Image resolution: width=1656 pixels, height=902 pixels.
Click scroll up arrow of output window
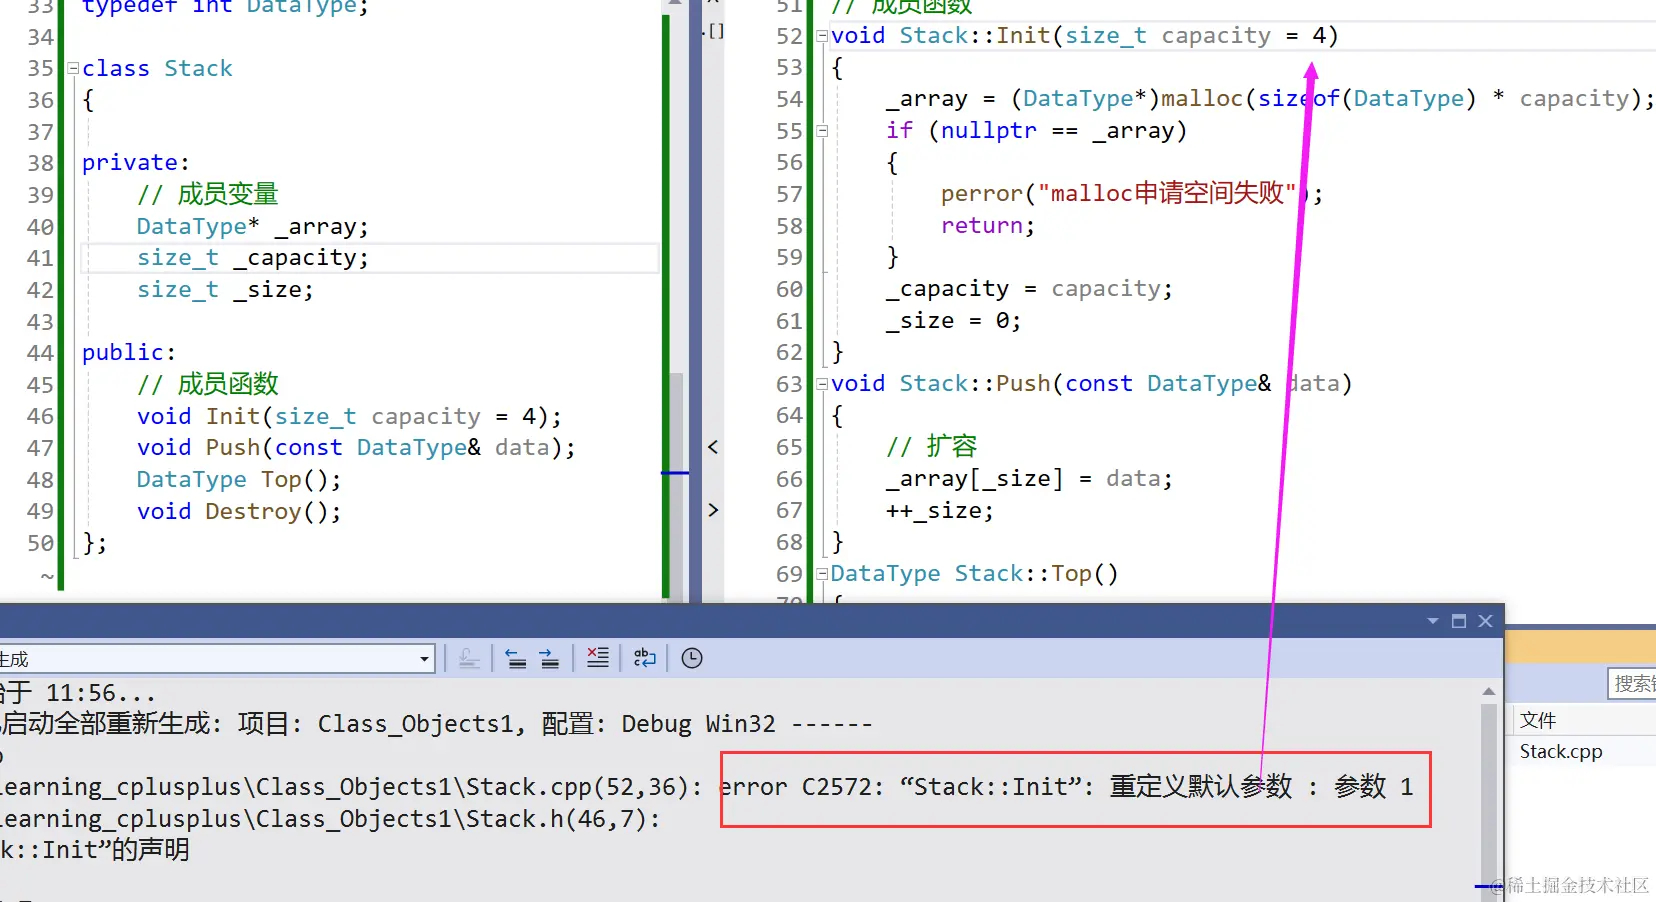click(x=1488, y=691)
